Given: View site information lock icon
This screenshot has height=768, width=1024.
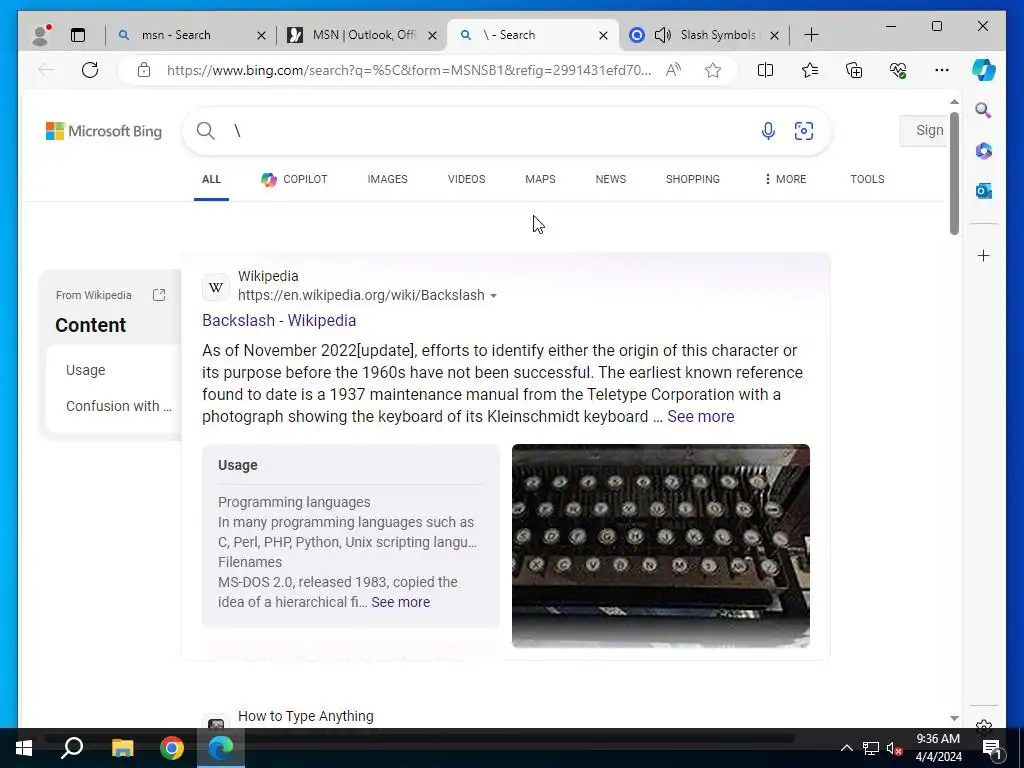Looking at the screenshot, I should pyautogui.click(x=144, y=70).
